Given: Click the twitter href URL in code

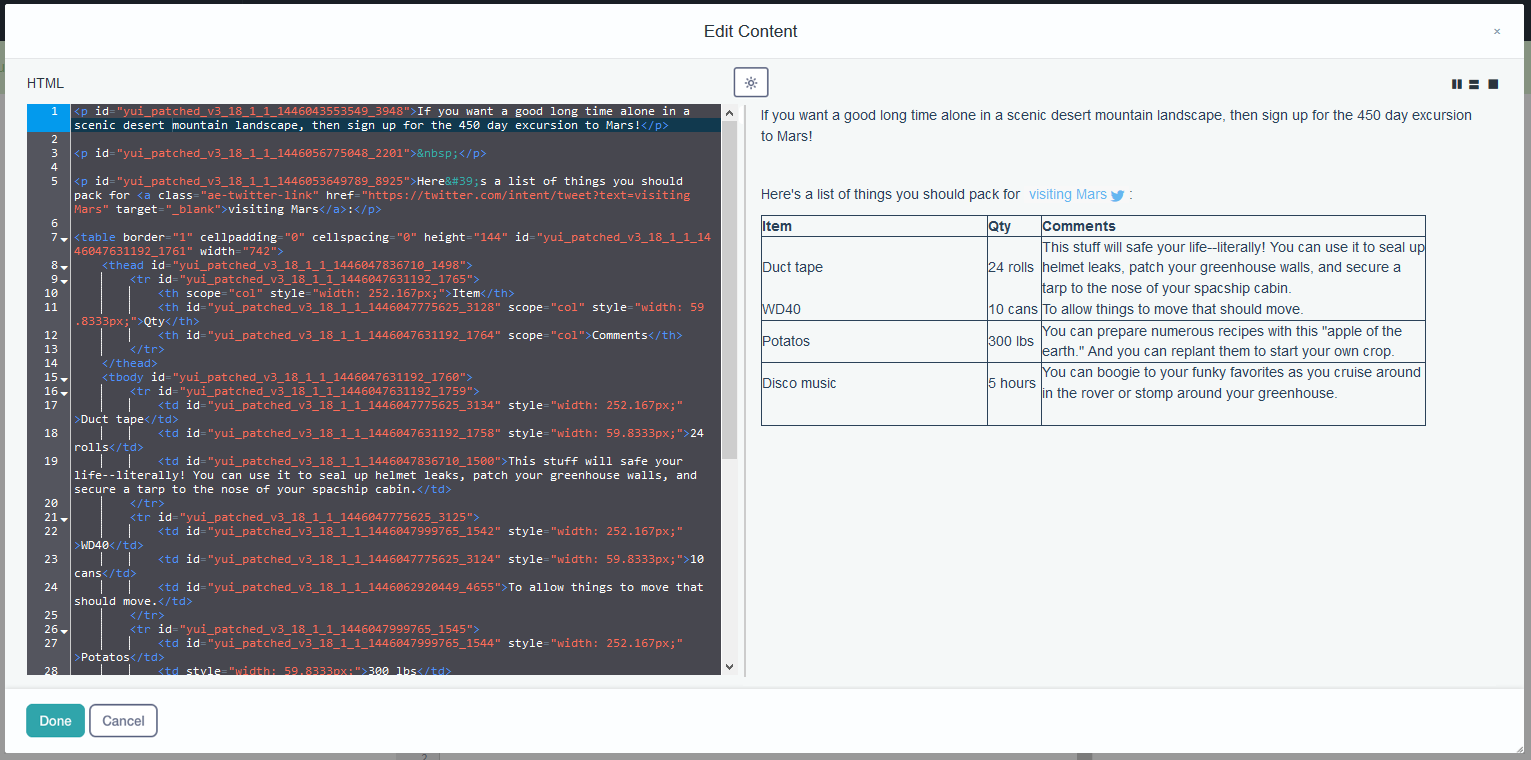Looking at the screenshot, I should 381,202.
